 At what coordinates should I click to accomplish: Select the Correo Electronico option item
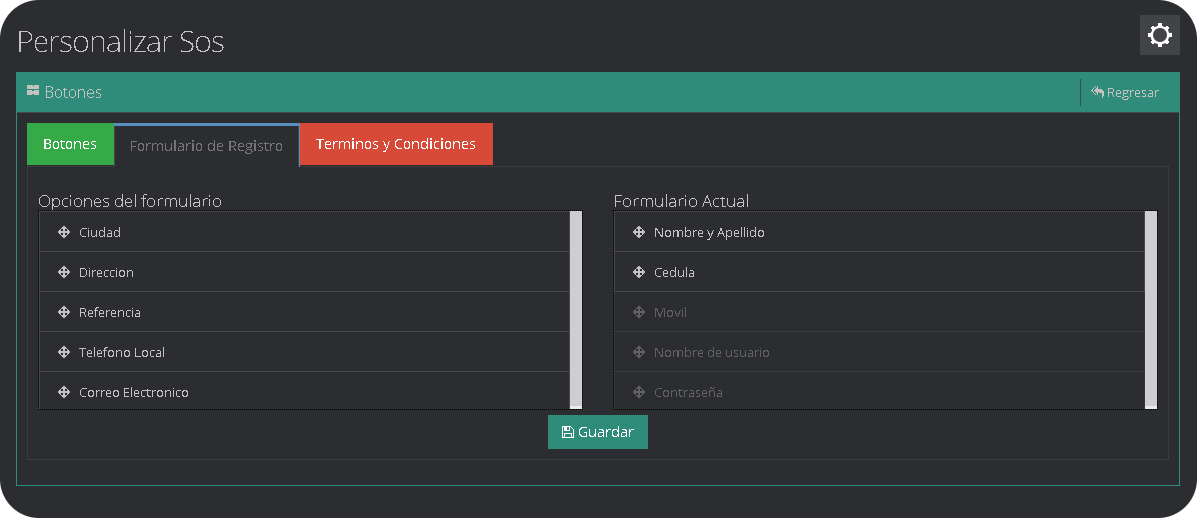coord(134,392)
